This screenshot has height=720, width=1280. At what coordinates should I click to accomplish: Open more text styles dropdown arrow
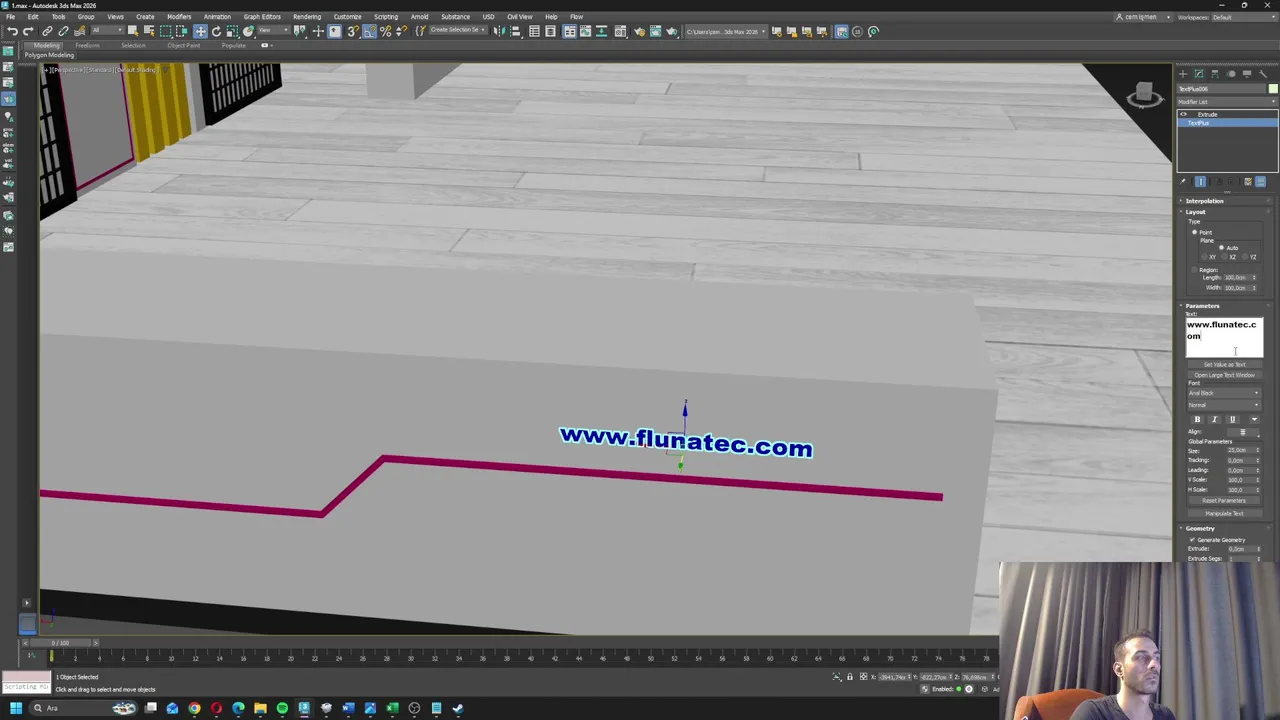[x=1256, y=420]
